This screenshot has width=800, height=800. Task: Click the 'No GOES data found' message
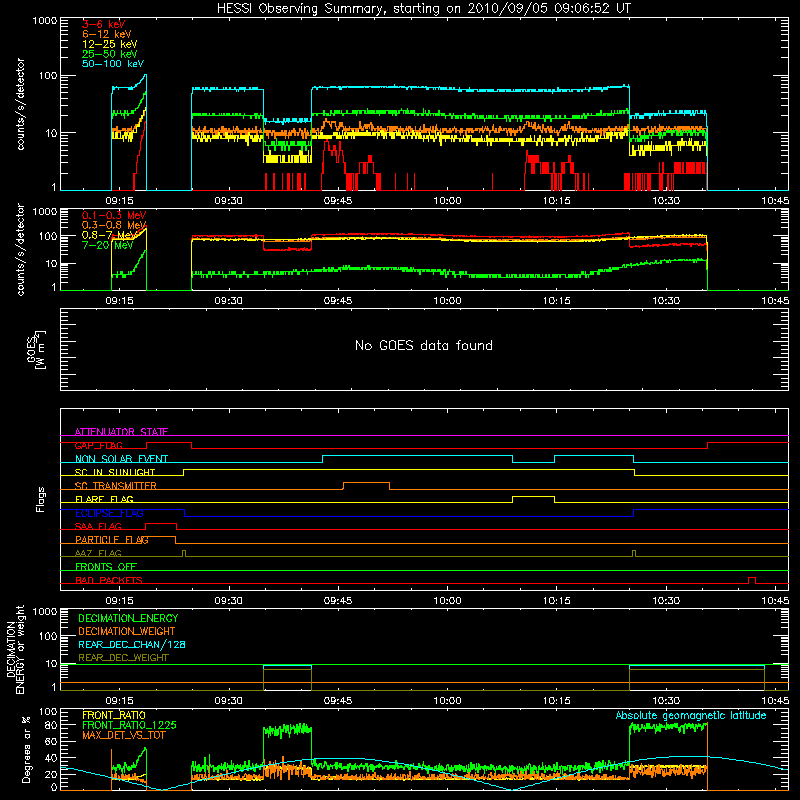coord(423,345)
